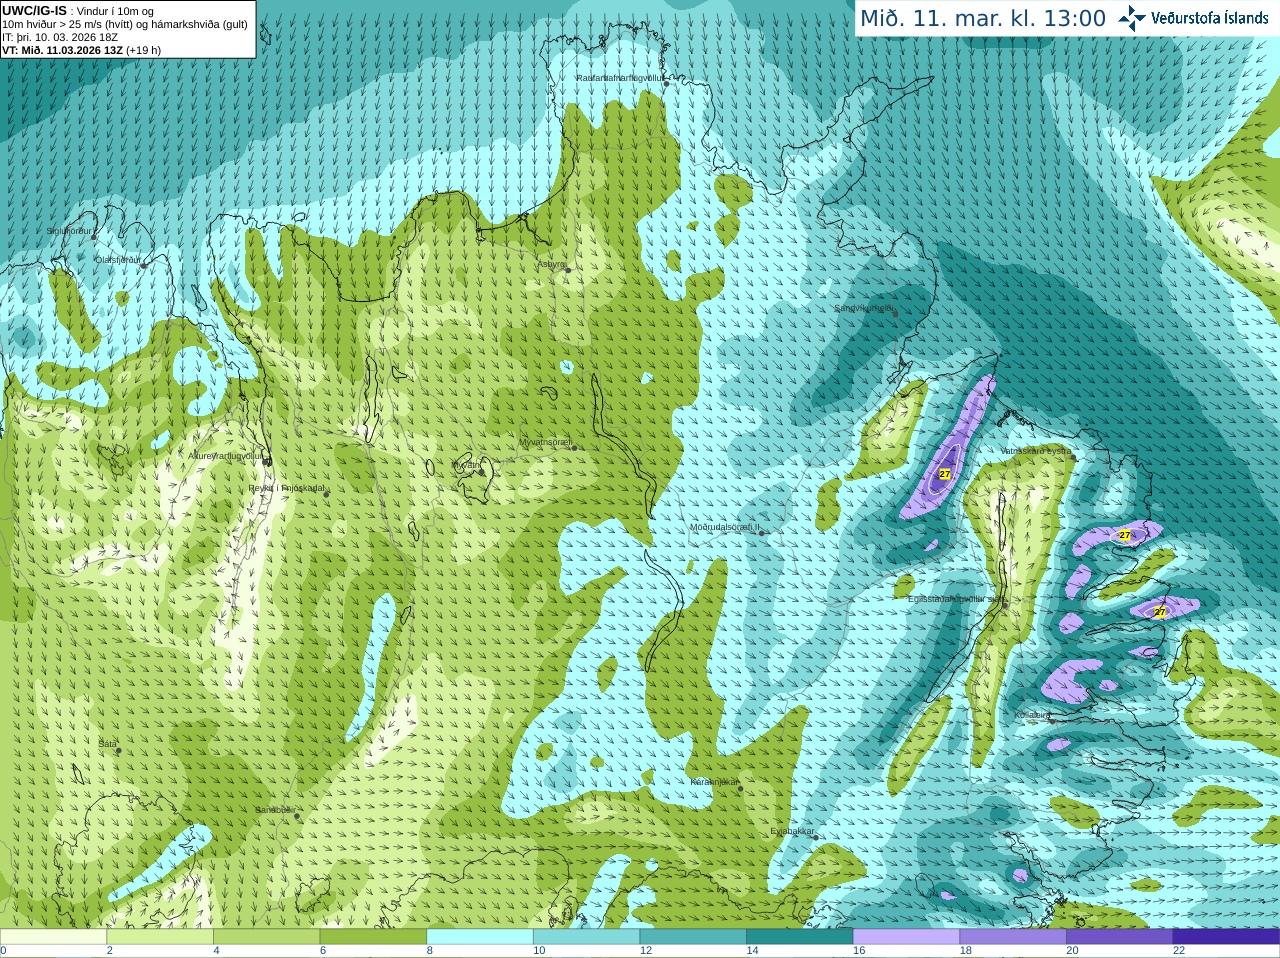
Task: Click the Veðurstofa Íslands logo icon
Action: 1132,18
